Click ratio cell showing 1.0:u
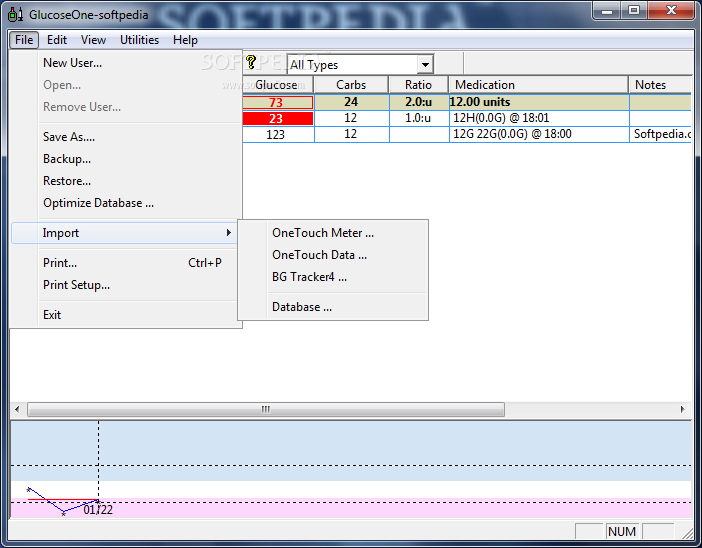The width and height of the screenshot is (702, 548). pos(419,118)
